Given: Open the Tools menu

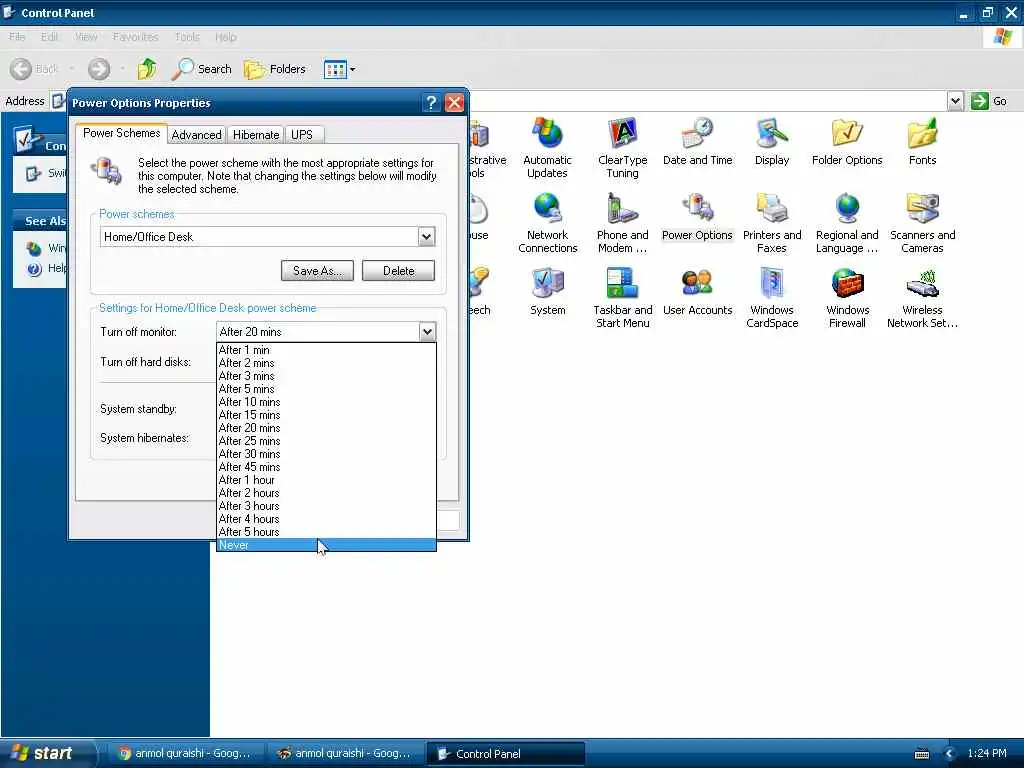Looking at the screenshot, I should coord(187,37).
